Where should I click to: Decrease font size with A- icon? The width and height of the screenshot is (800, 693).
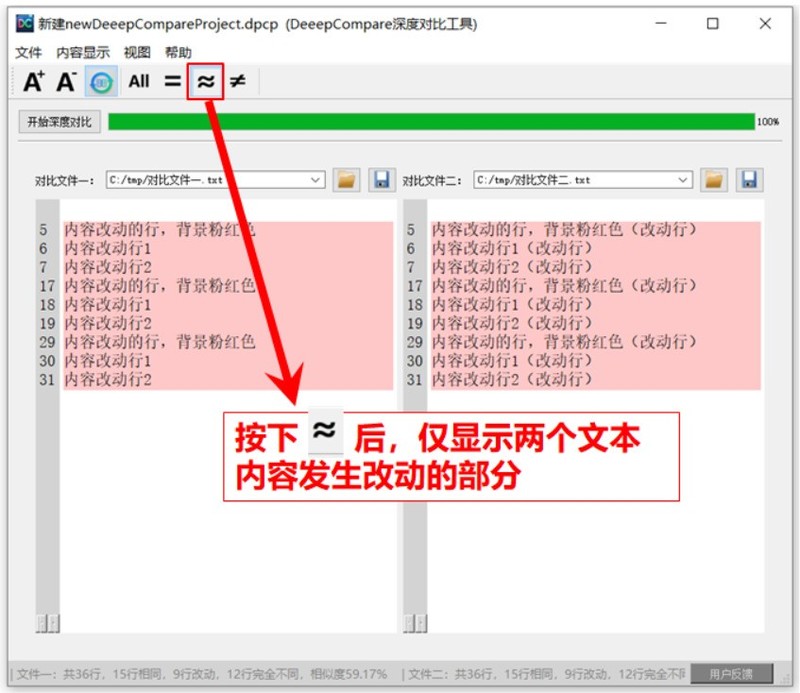(x=66, y=81)
